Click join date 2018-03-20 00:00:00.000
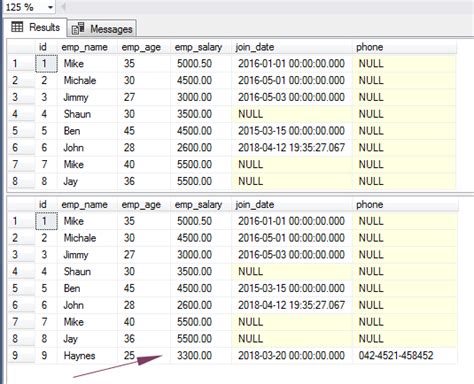This screenshot has width=474, height=384. (292, 355)
